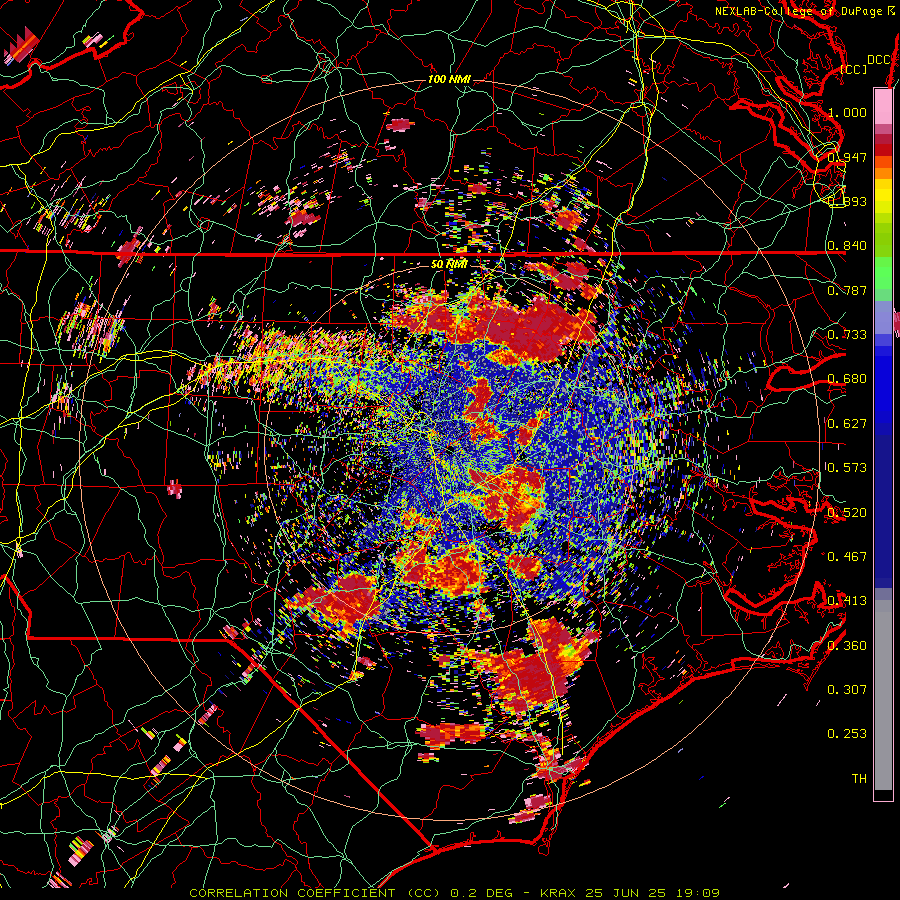900x900 pixels.
Task: Select the 0.893 scale label
Action: (847, 201)
